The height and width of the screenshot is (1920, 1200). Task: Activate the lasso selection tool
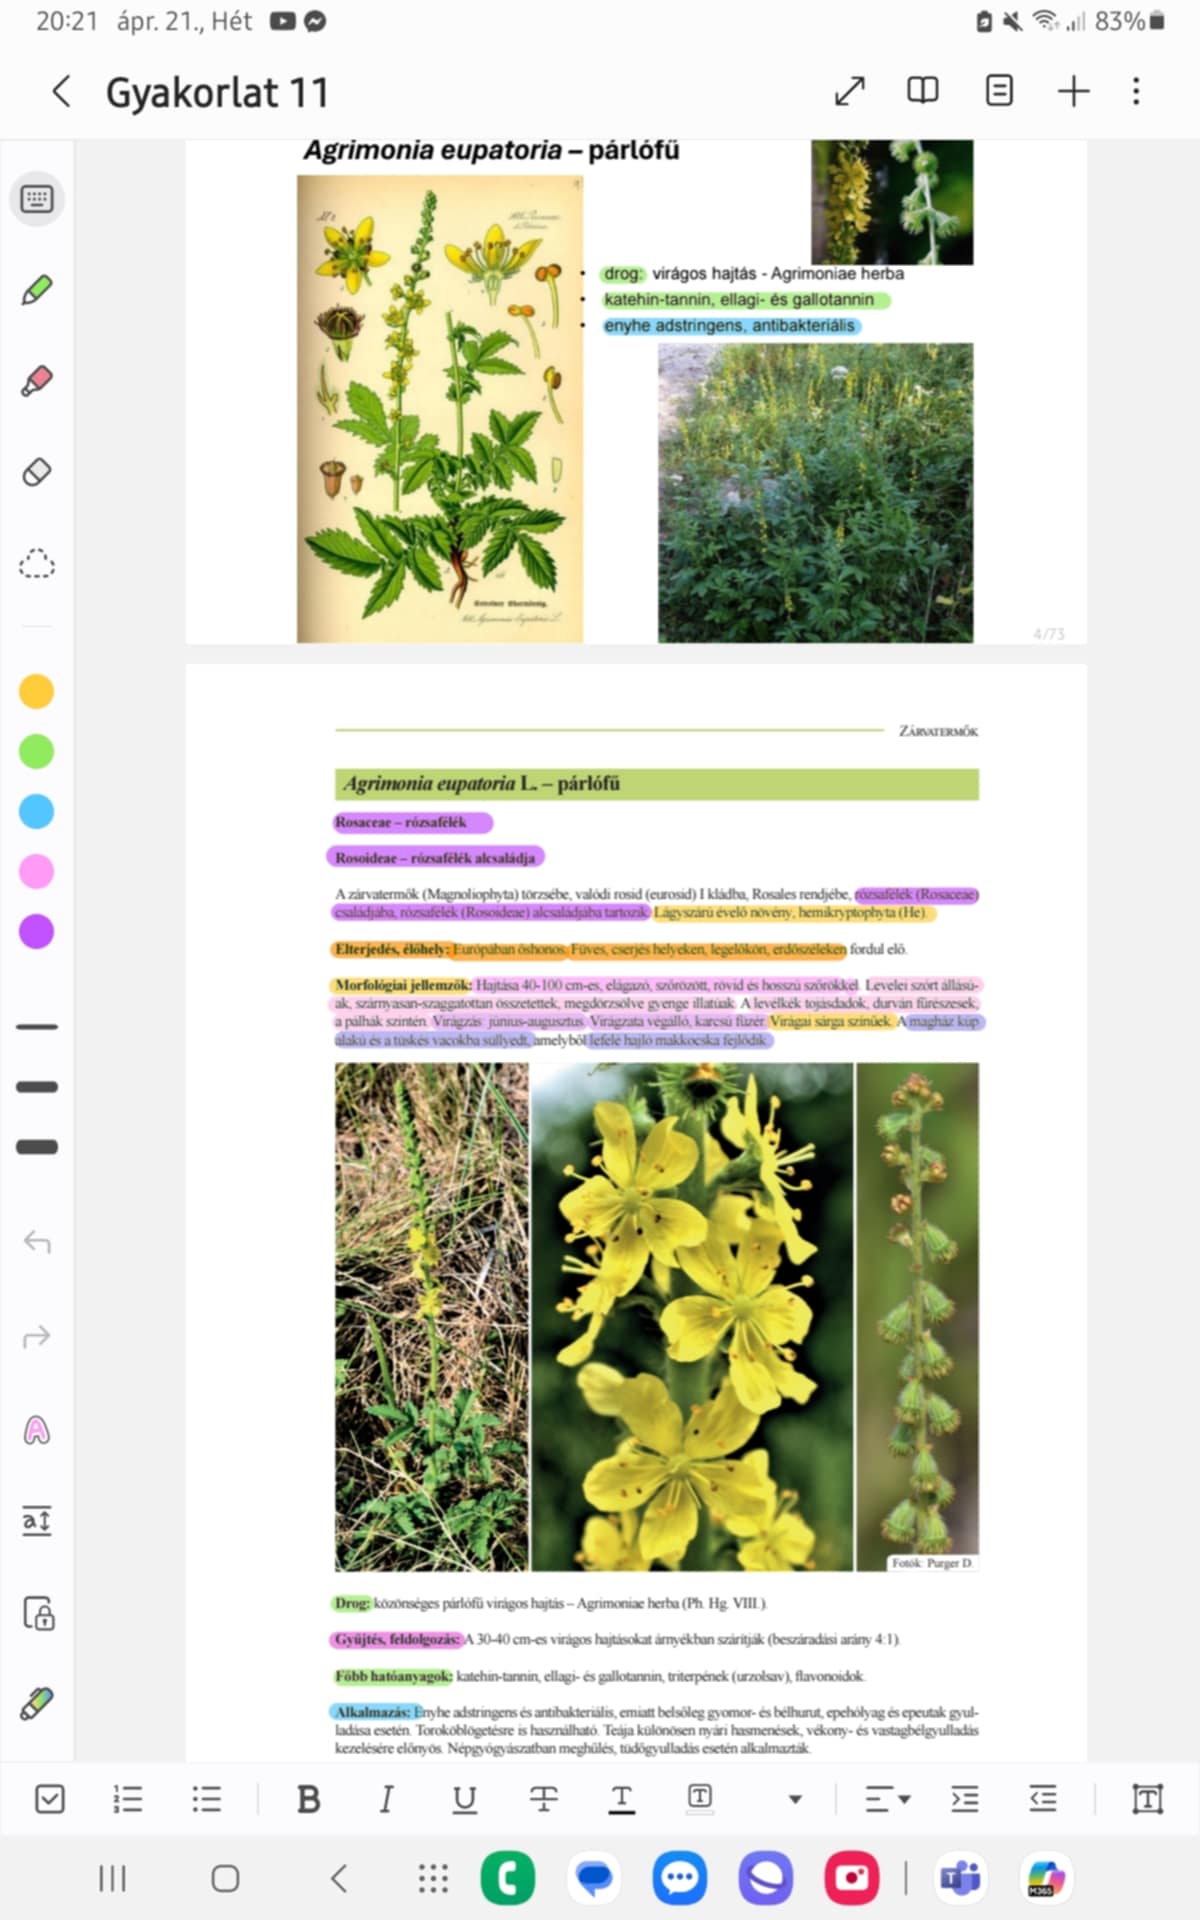click(37, 564)
